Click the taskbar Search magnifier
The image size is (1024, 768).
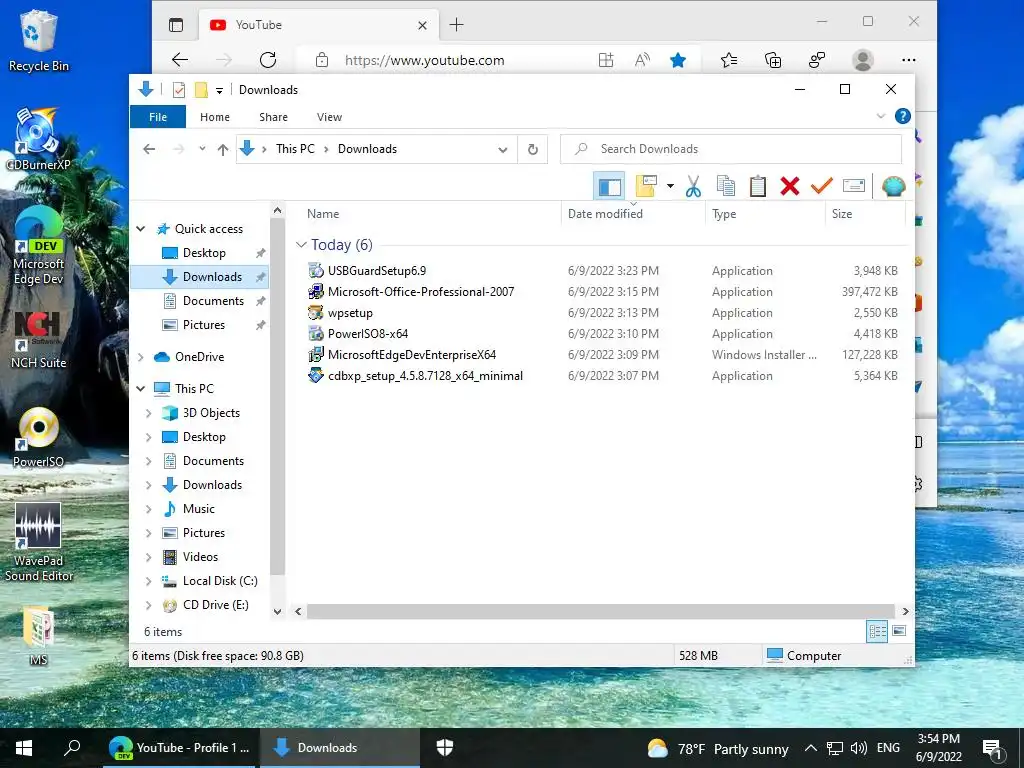72,748
